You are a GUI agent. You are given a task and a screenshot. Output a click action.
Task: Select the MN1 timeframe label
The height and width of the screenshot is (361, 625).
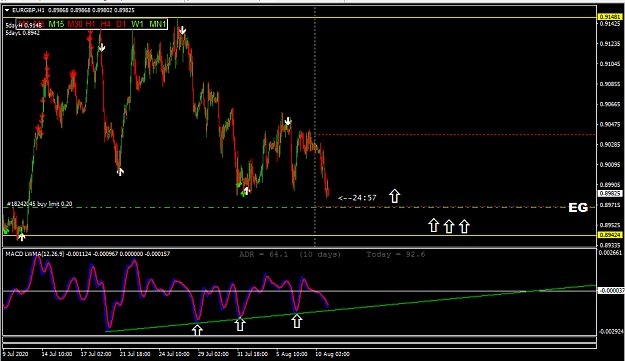click(x=157, y=24)
